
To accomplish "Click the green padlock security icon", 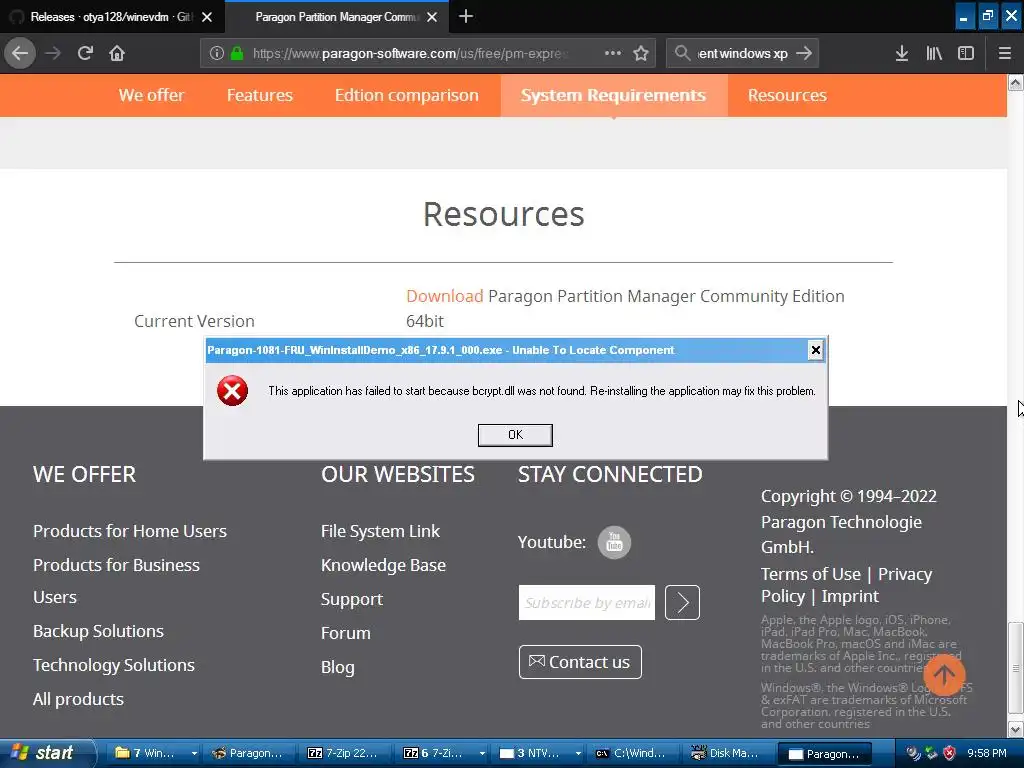I will (x=237, y=53).
